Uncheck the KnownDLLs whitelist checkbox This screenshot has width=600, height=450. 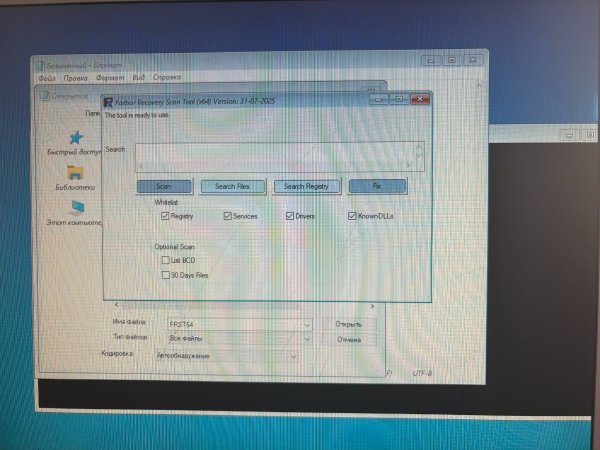pyautogui.click(x=352, y=216)
